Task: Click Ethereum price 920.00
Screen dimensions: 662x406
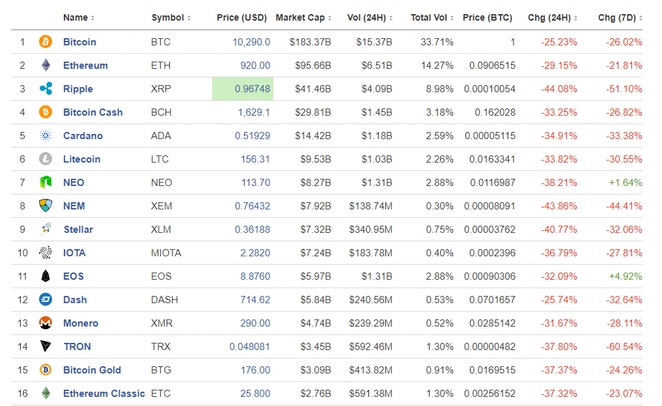Action: click(x=255, y=65)
